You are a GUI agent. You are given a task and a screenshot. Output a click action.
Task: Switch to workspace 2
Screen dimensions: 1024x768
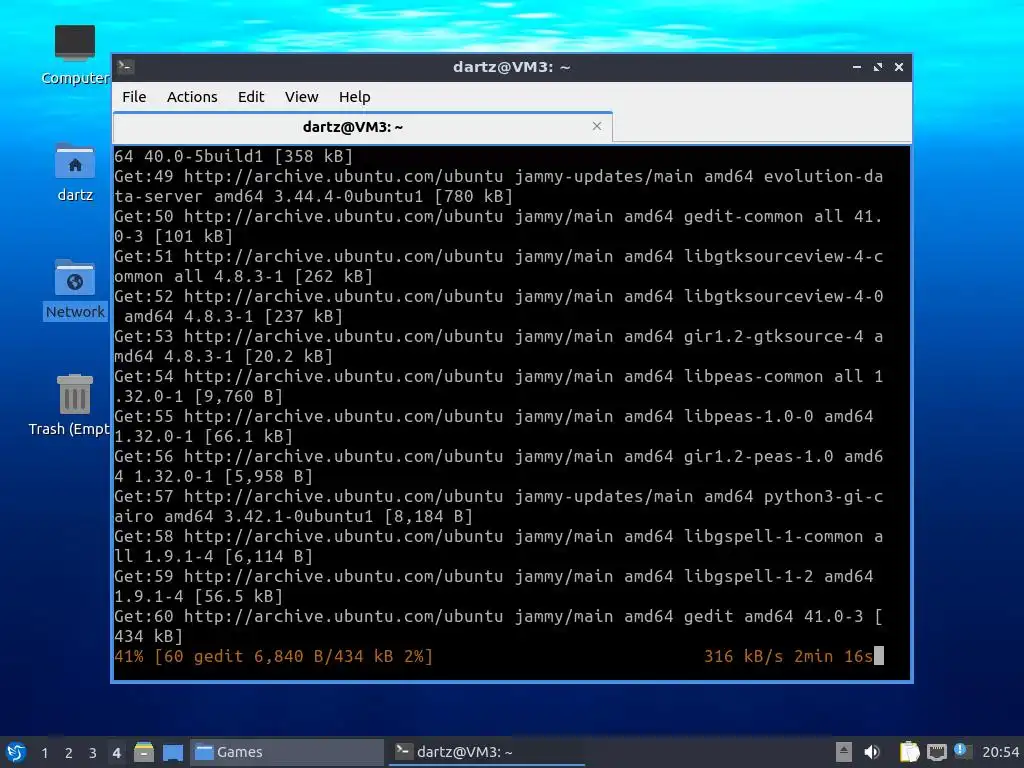tap(69, 753)
